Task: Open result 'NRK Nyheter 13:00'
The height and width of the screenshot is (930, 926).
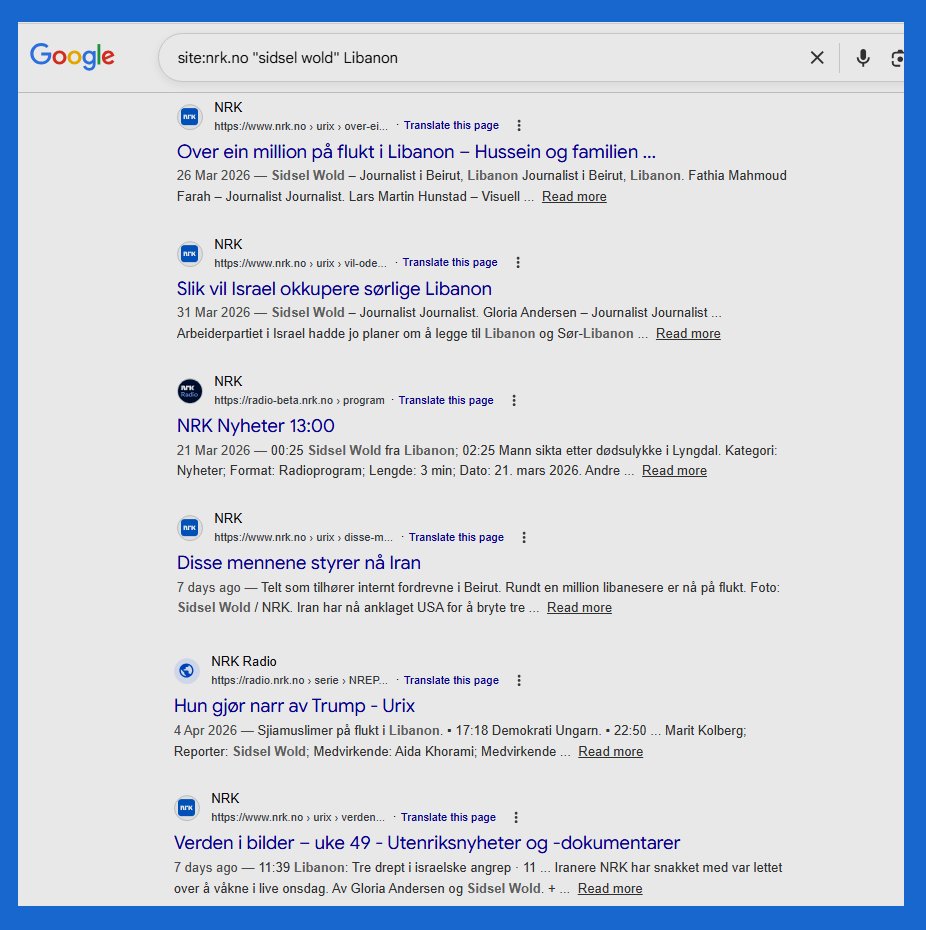Action: pyautogui.click(x=255, y=426)
